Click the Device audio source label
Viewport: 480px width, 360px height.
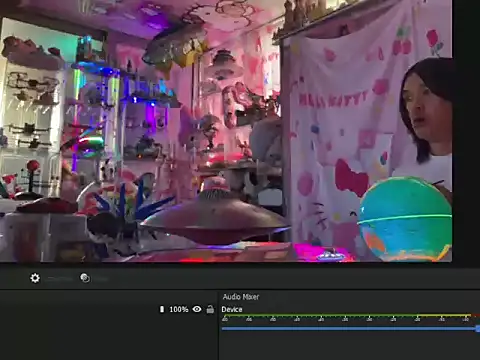232,309
